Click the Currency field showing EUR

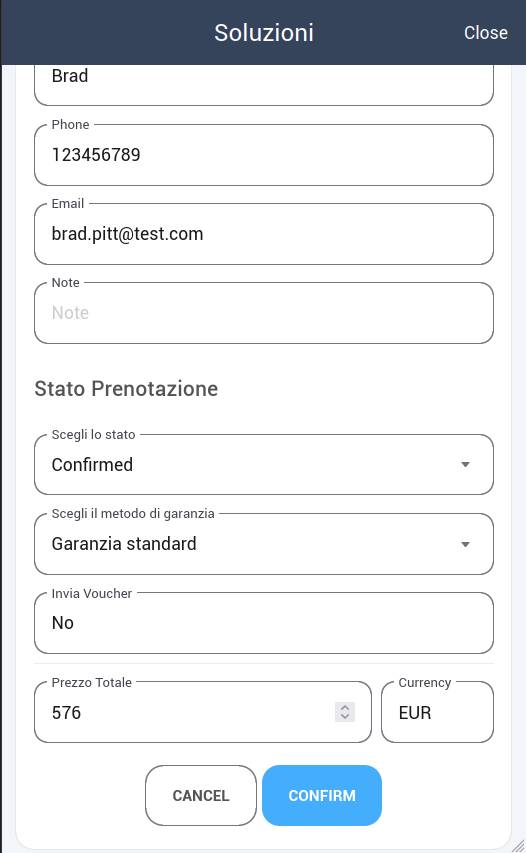437,712
